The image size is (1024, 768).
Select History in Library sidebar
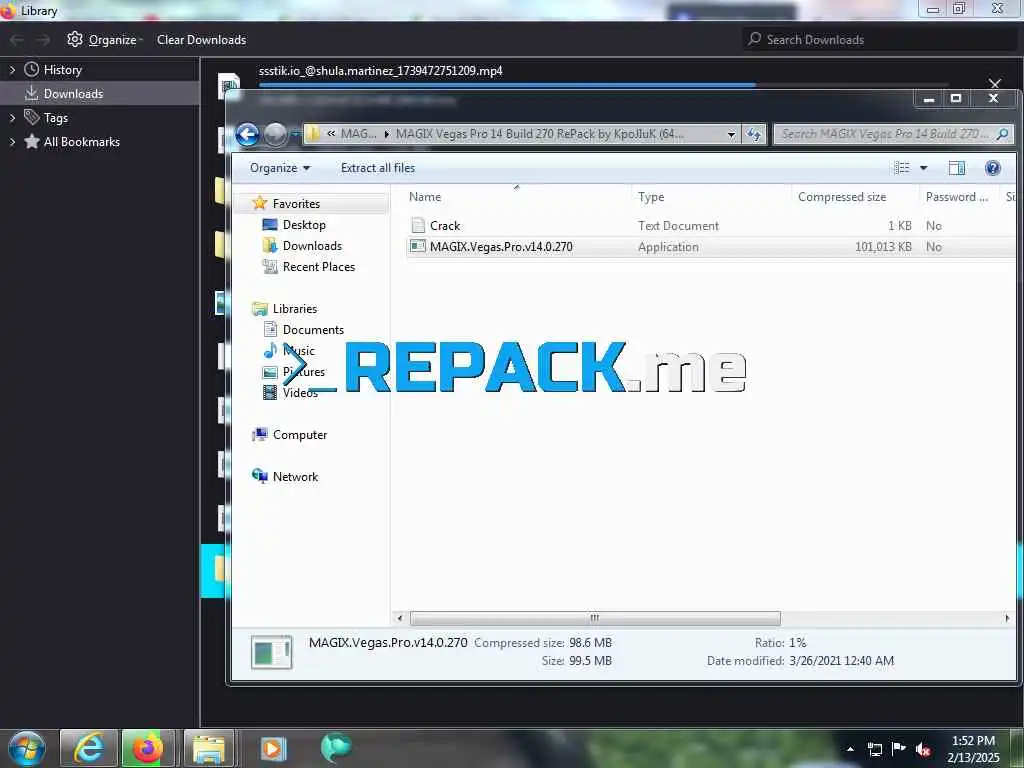pyautogui.click(x=63, y=70)
